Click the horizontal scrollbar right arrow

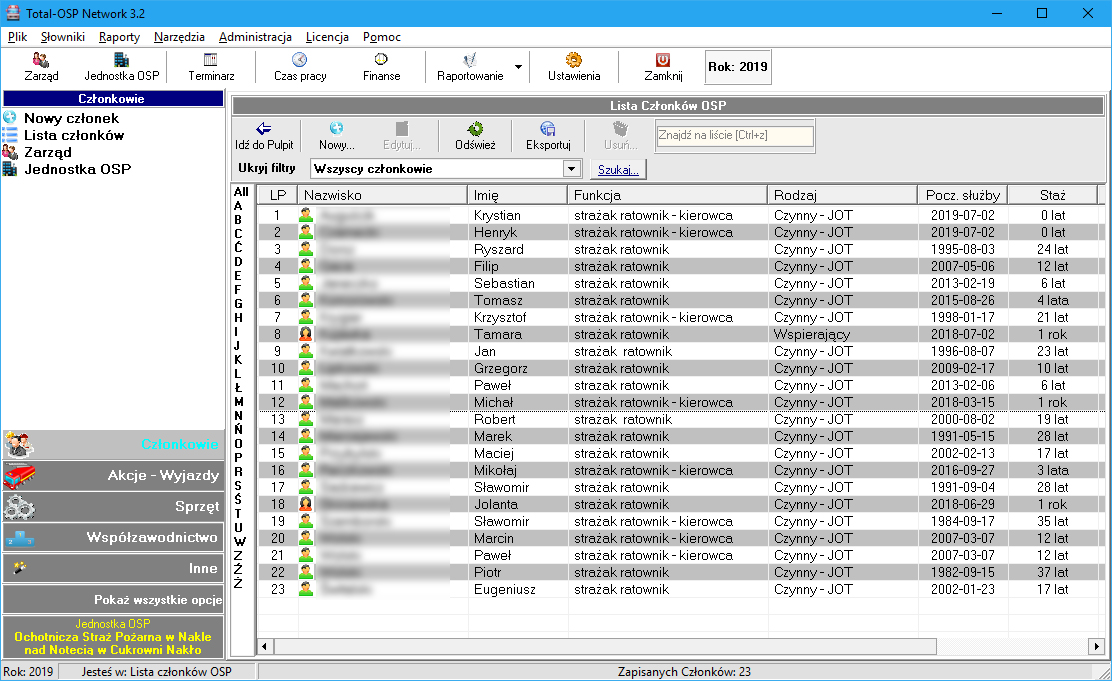pos(1096,646)
